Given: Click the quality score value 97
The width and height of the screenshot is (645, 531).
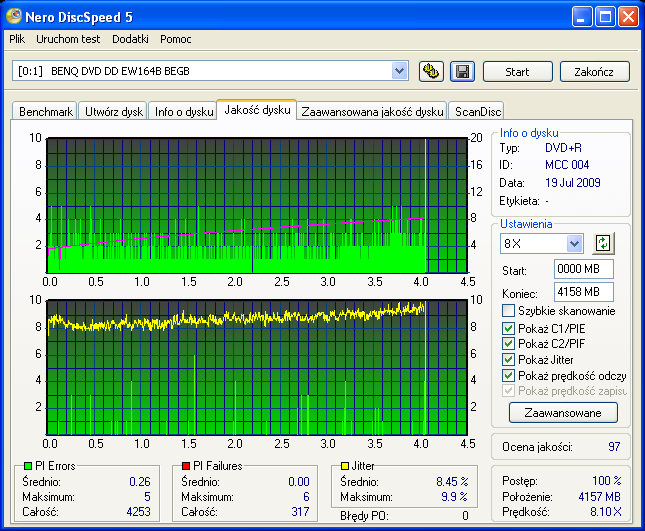Looking at the screenshot, I should (x=614, y=446).
